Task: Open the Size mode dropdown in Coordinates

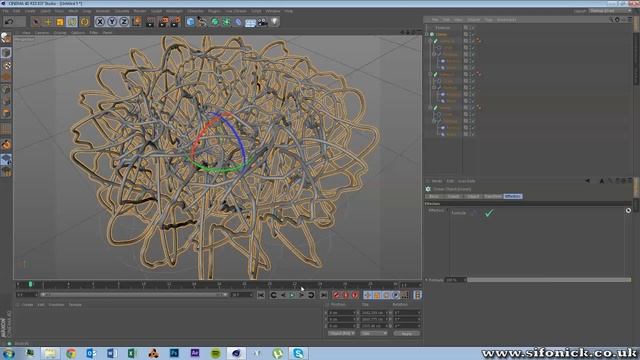Action: [373, 333]
